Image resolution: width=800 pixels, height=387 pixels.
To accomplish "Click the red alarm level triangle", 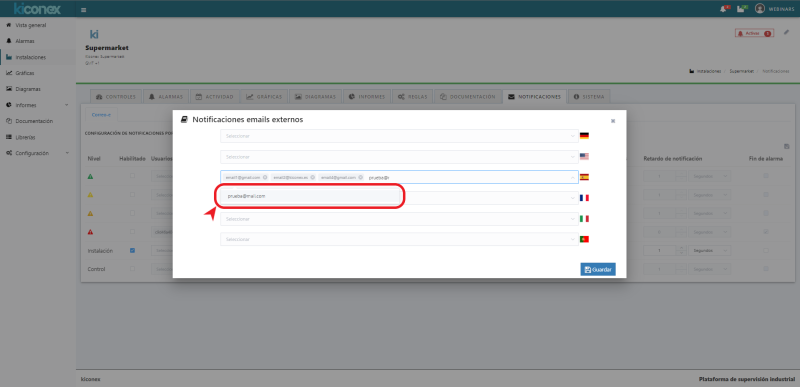I will coord(90,232).
